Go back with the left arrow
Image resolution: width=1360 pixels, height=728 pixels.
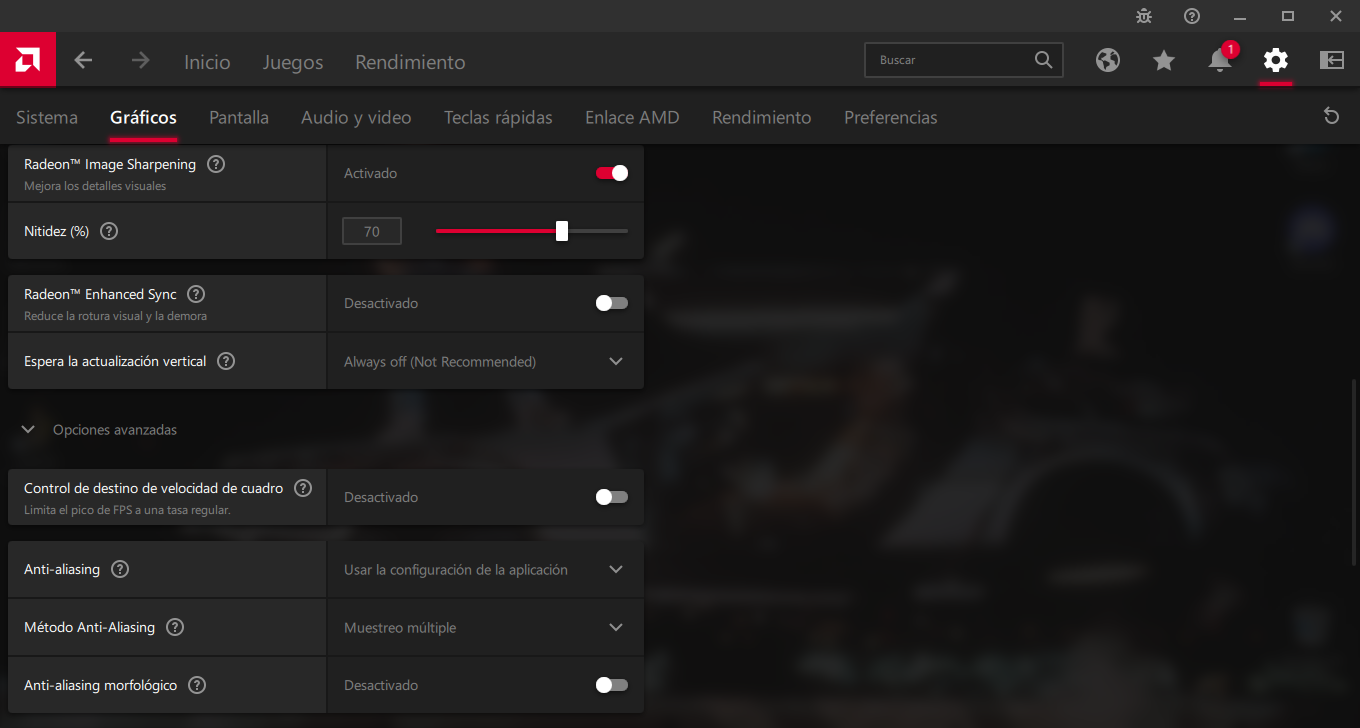(x=83, y=60)
